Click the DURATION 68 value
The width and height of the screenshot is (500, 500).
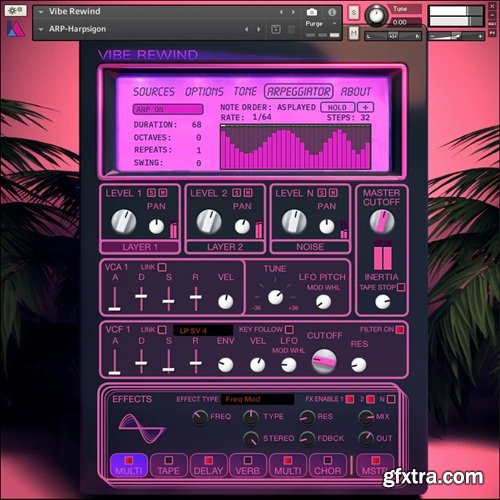tap(196, 125)
